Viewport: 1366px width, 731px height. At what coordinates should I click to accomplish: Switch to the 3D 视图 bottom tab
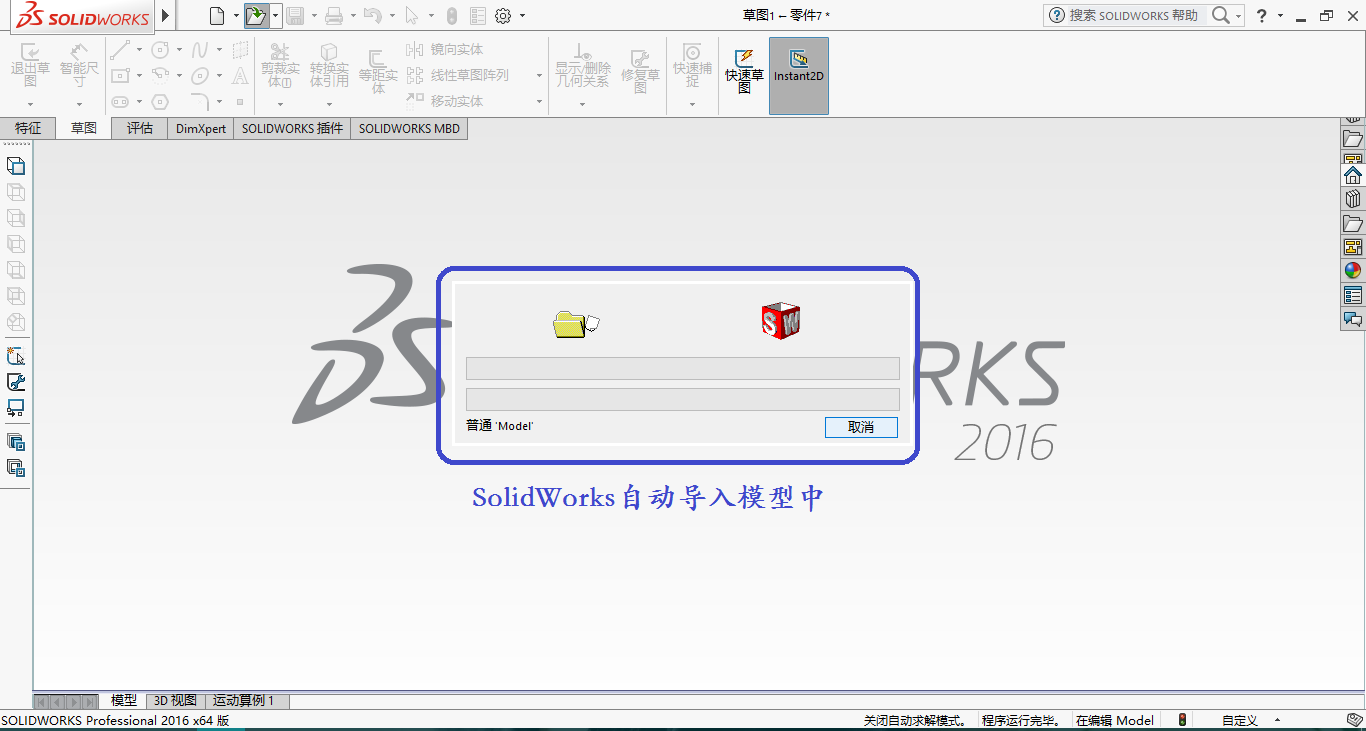point(176,701)
